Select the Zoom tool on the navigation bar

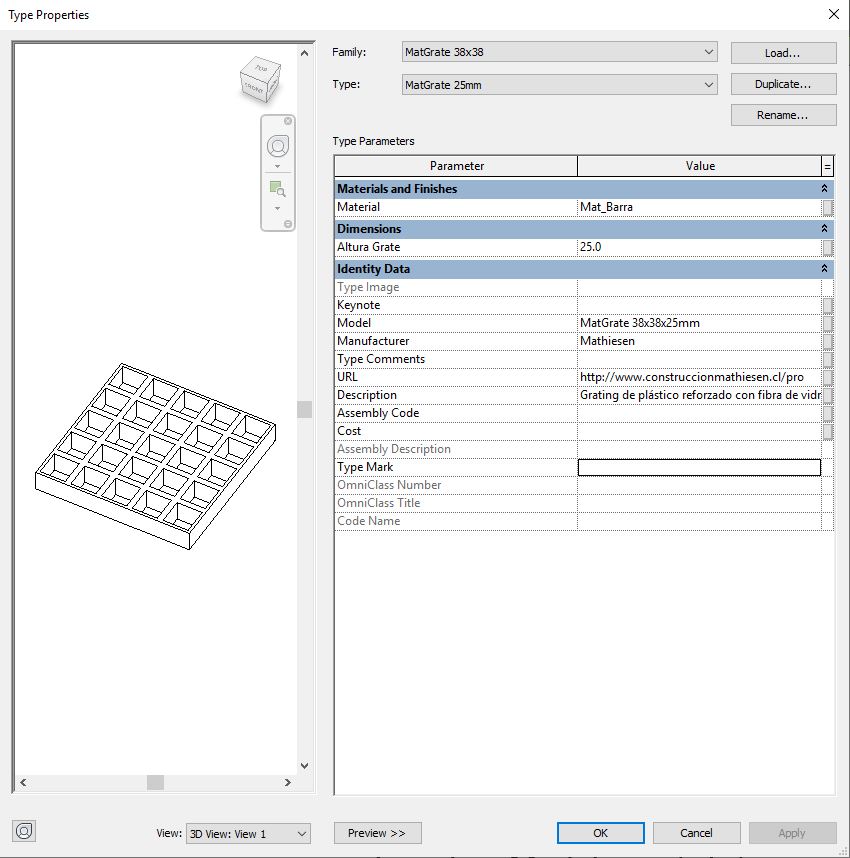tap(277, 187)
